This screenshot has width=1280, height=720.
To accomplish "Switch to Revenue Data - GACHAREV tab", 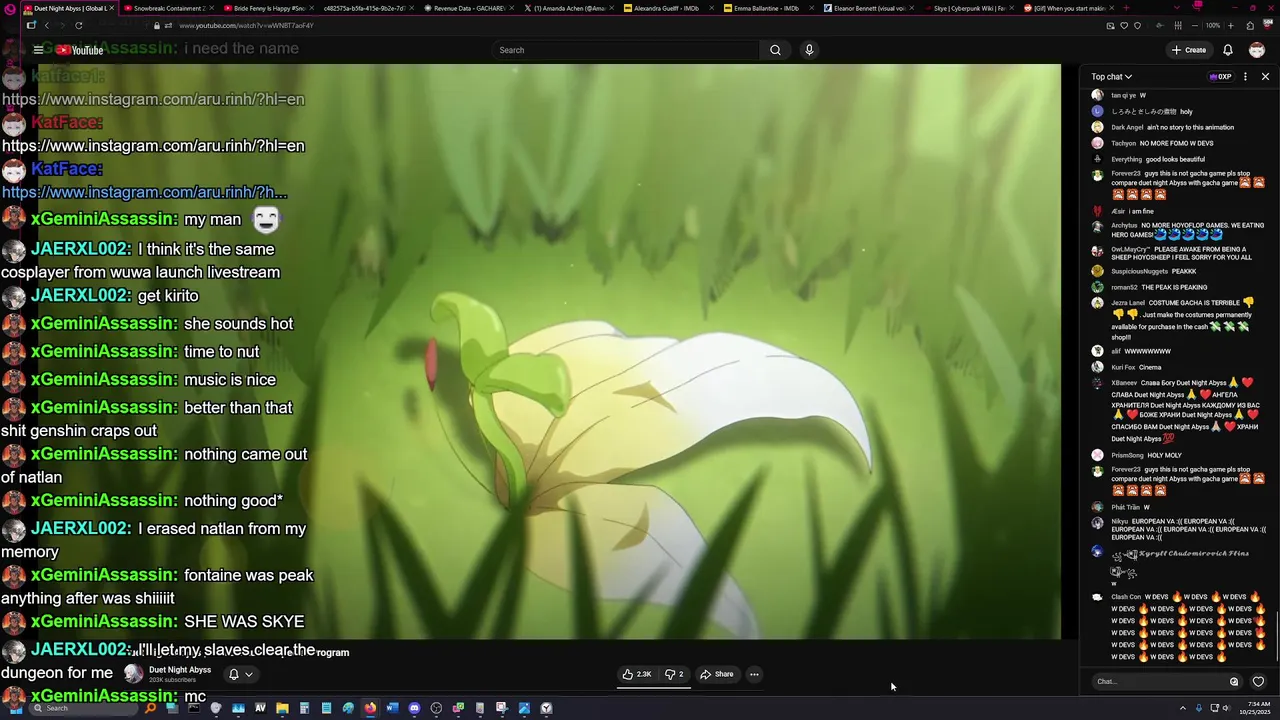I will [x=468, y=8].
